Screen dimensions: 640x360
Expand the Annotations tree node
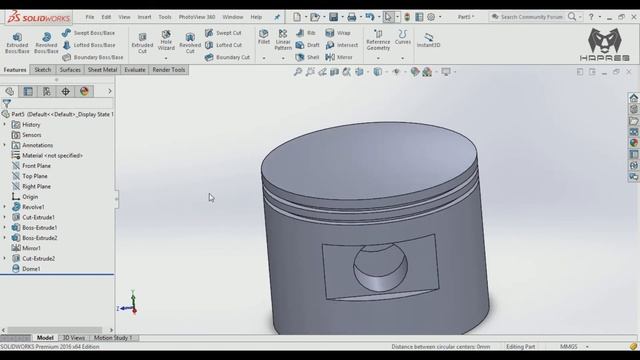4,145
